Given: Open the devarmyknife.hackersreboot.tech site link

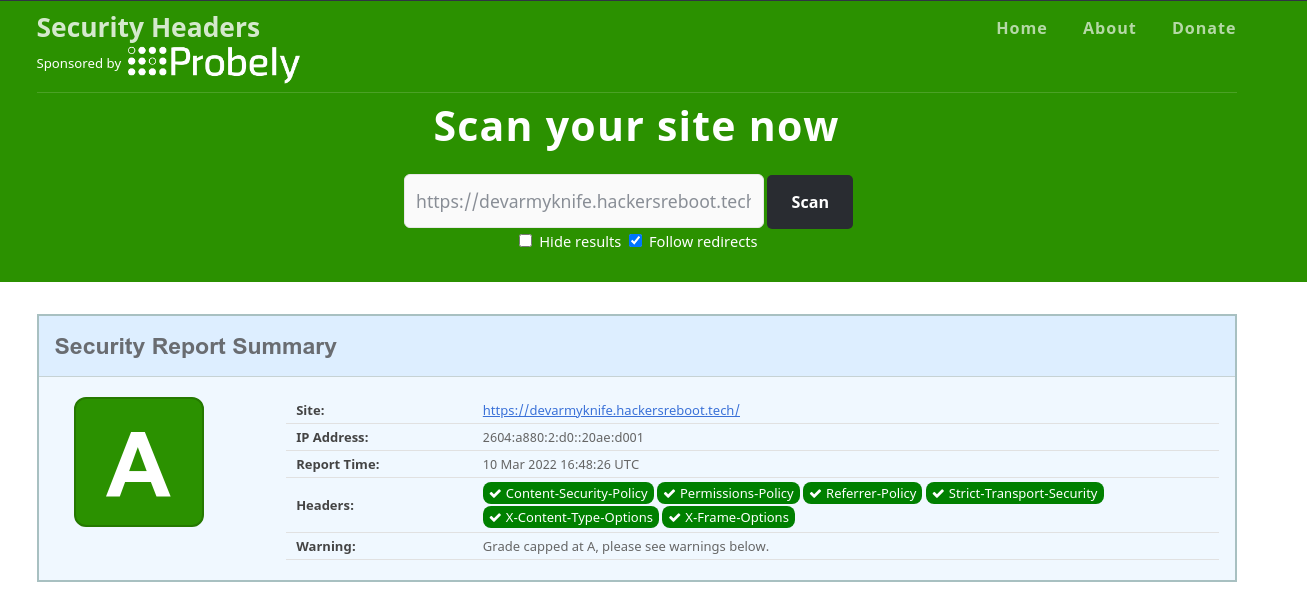Looking at the screenshot, I should tap(611, 410).
